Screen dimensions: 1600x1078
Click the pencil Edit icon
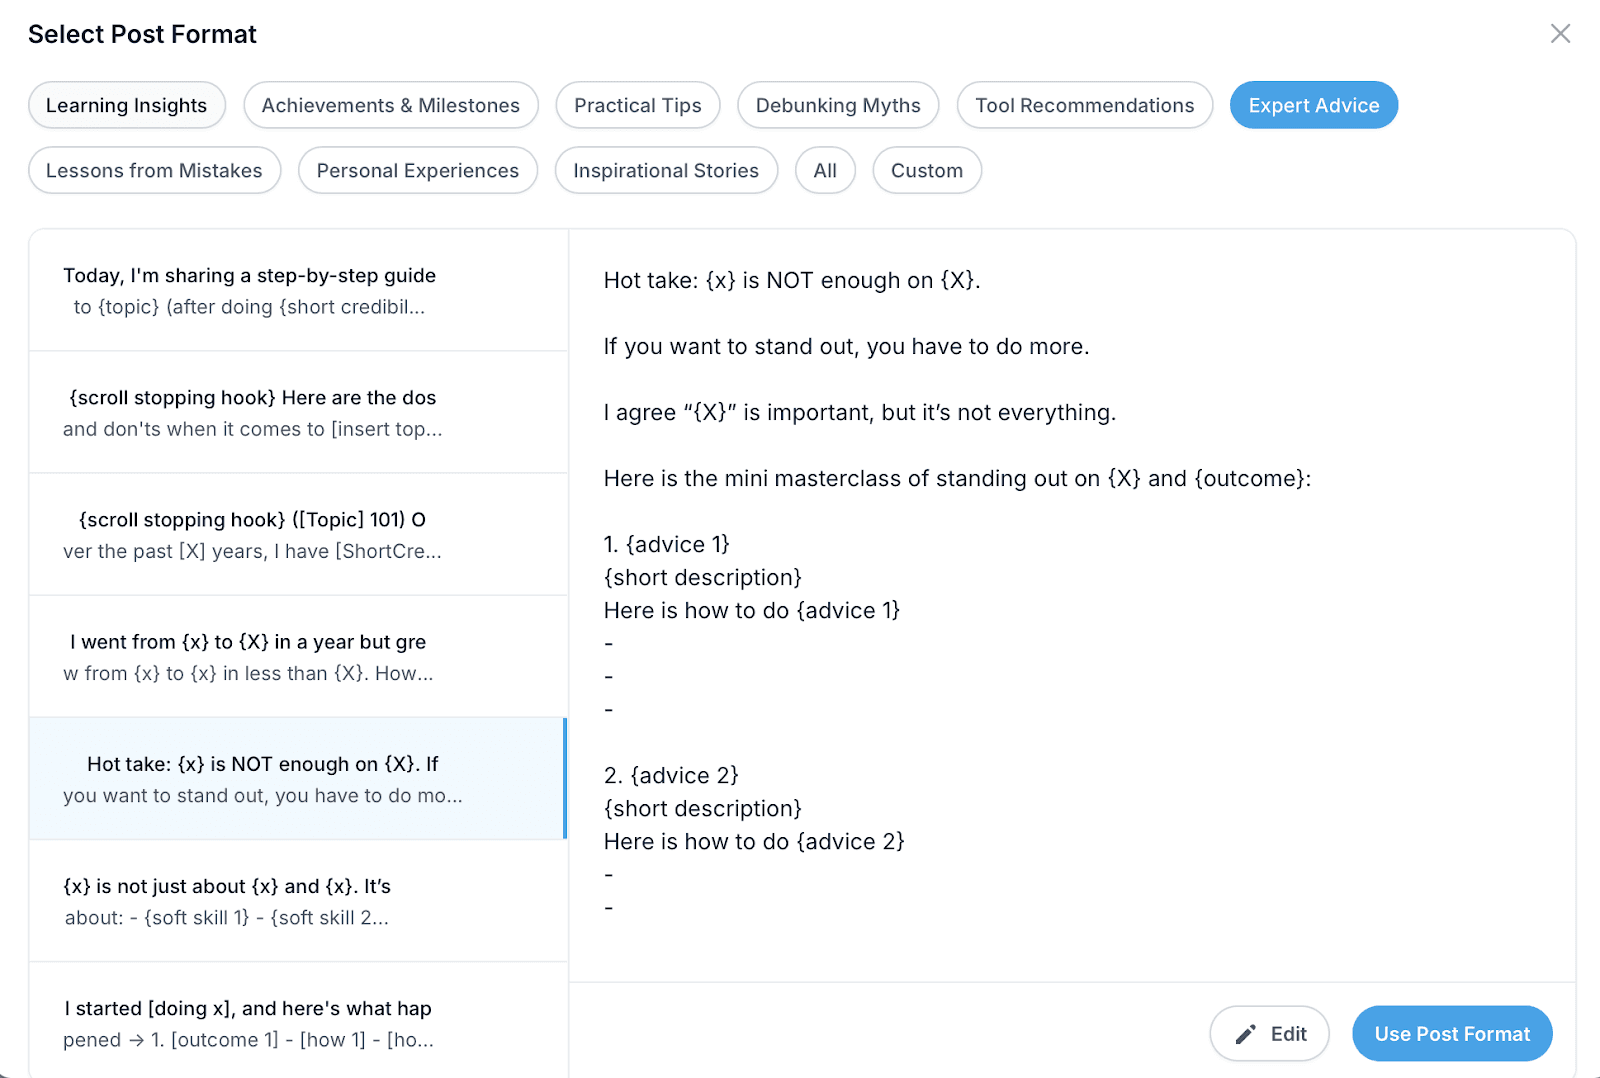point(1245,1034)
